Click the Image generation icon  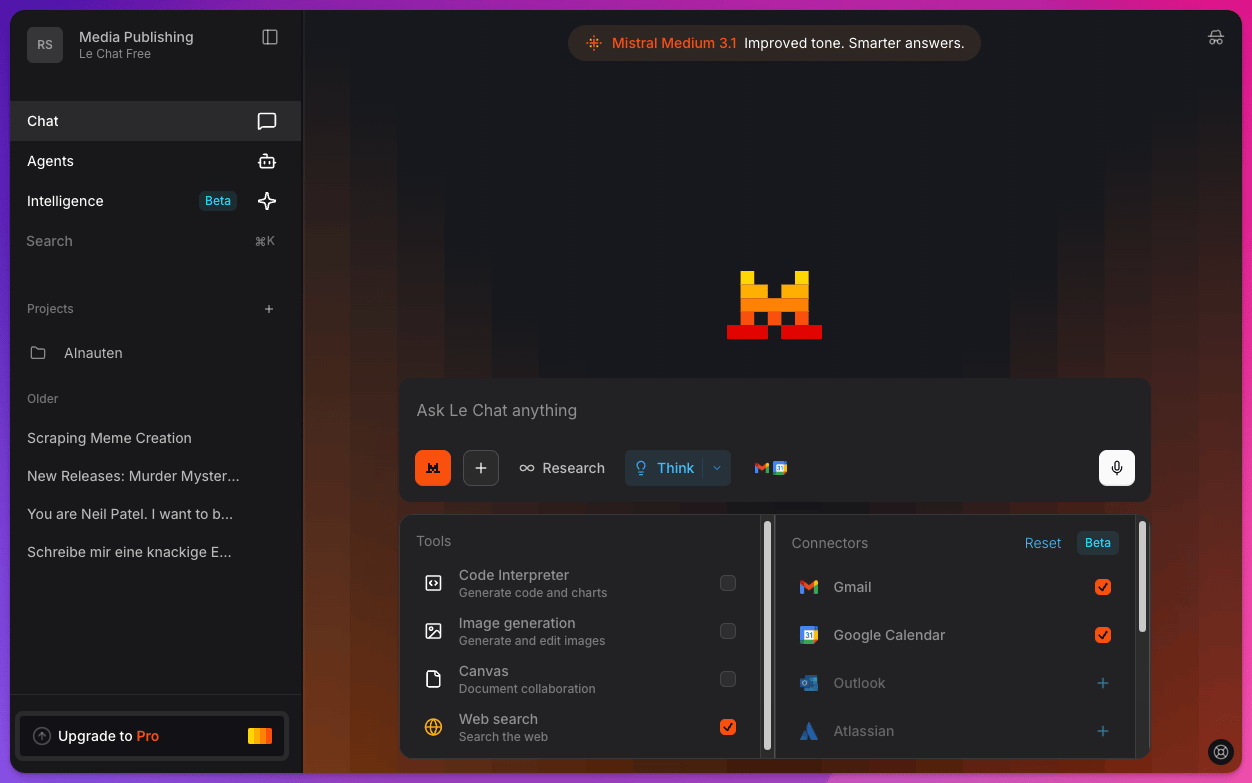[433, 631]
